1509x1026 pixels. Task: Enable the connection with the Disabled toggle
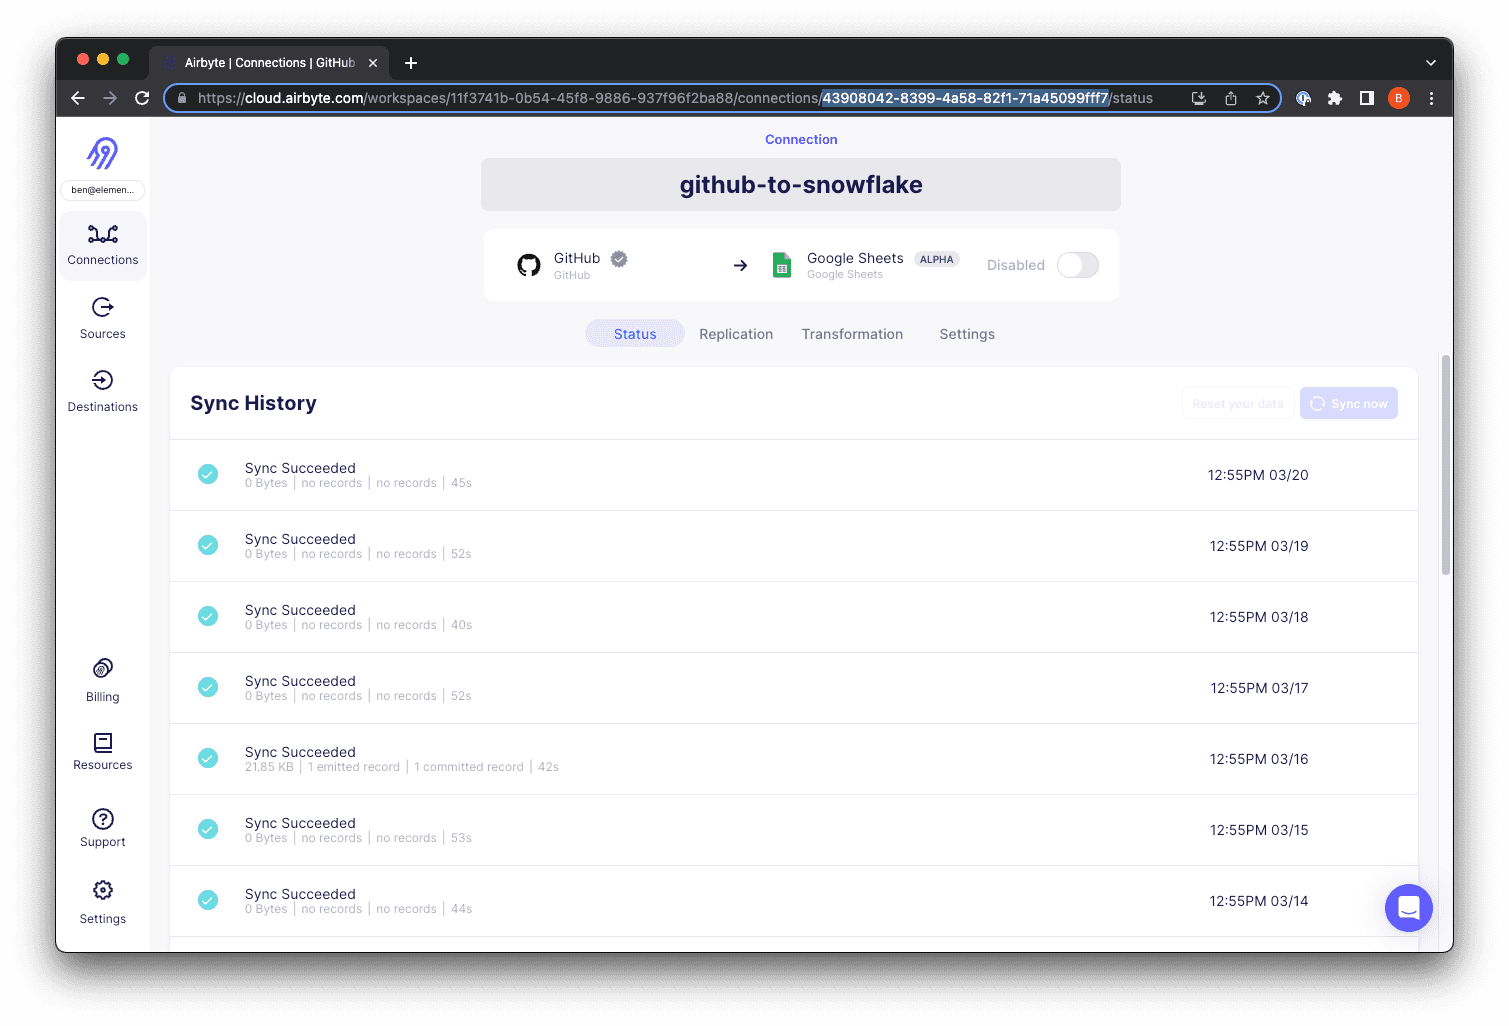pyautogui.click(x=1077, y=265)
